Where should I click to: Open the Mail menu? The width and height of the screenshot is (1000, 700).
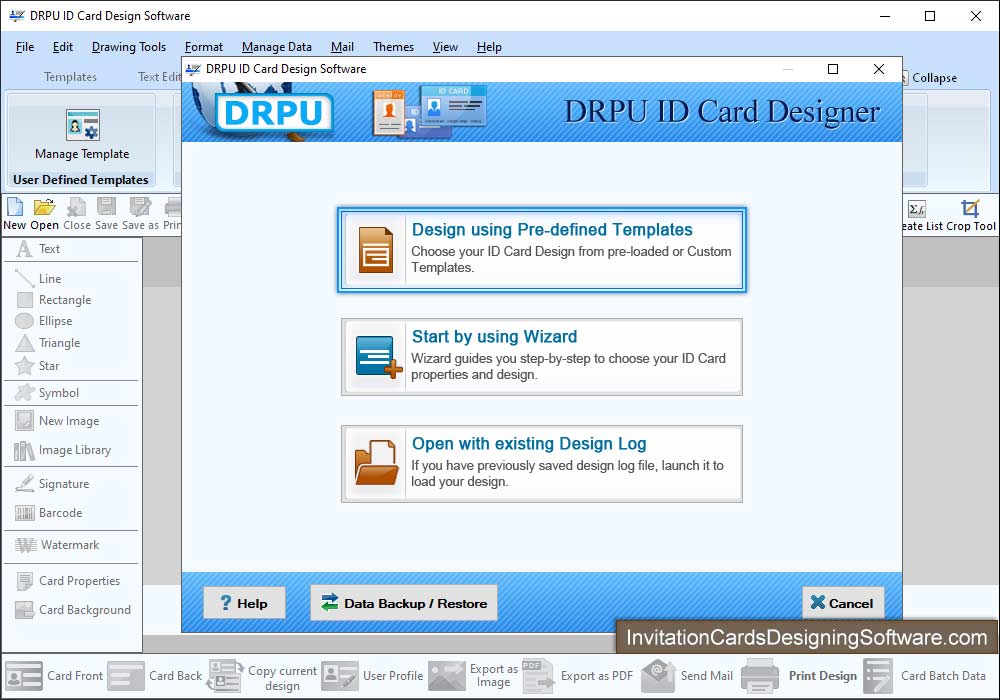point(342,47)
